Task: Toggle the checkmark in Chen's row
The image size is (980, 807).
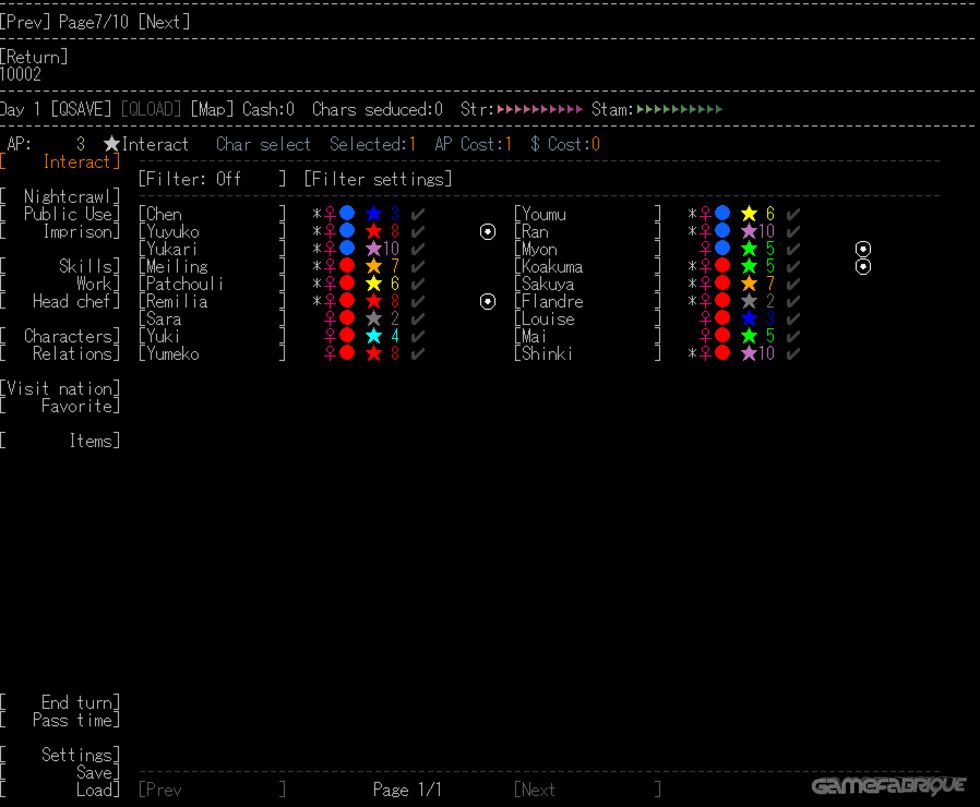Action: [418, 214]
